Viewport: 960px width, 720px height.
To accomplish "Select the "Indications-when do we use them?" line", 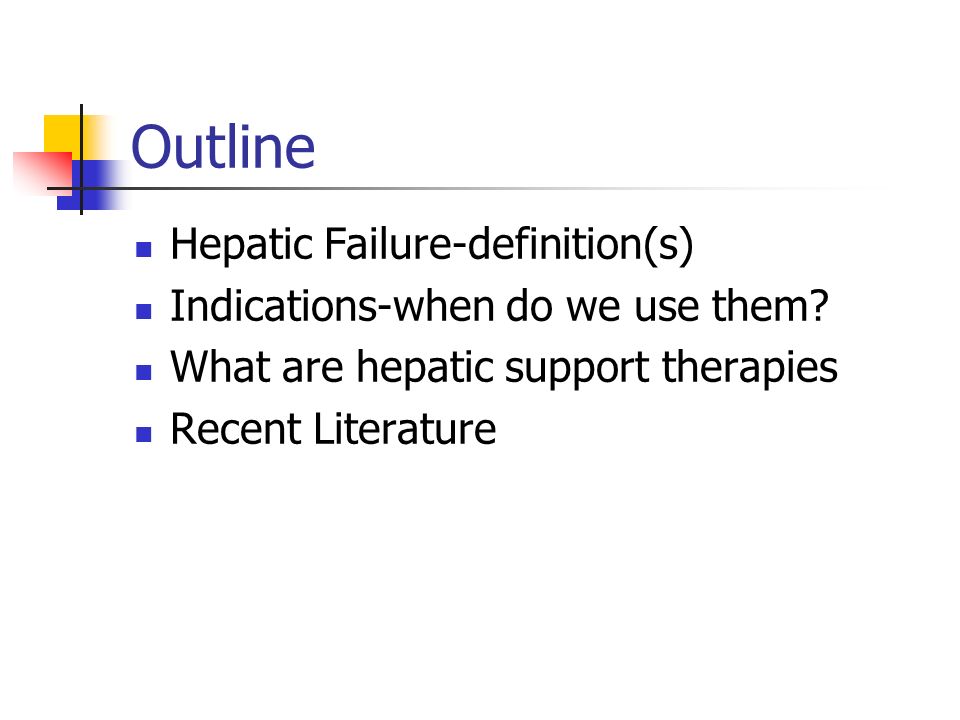I will [x=500, y=306].
